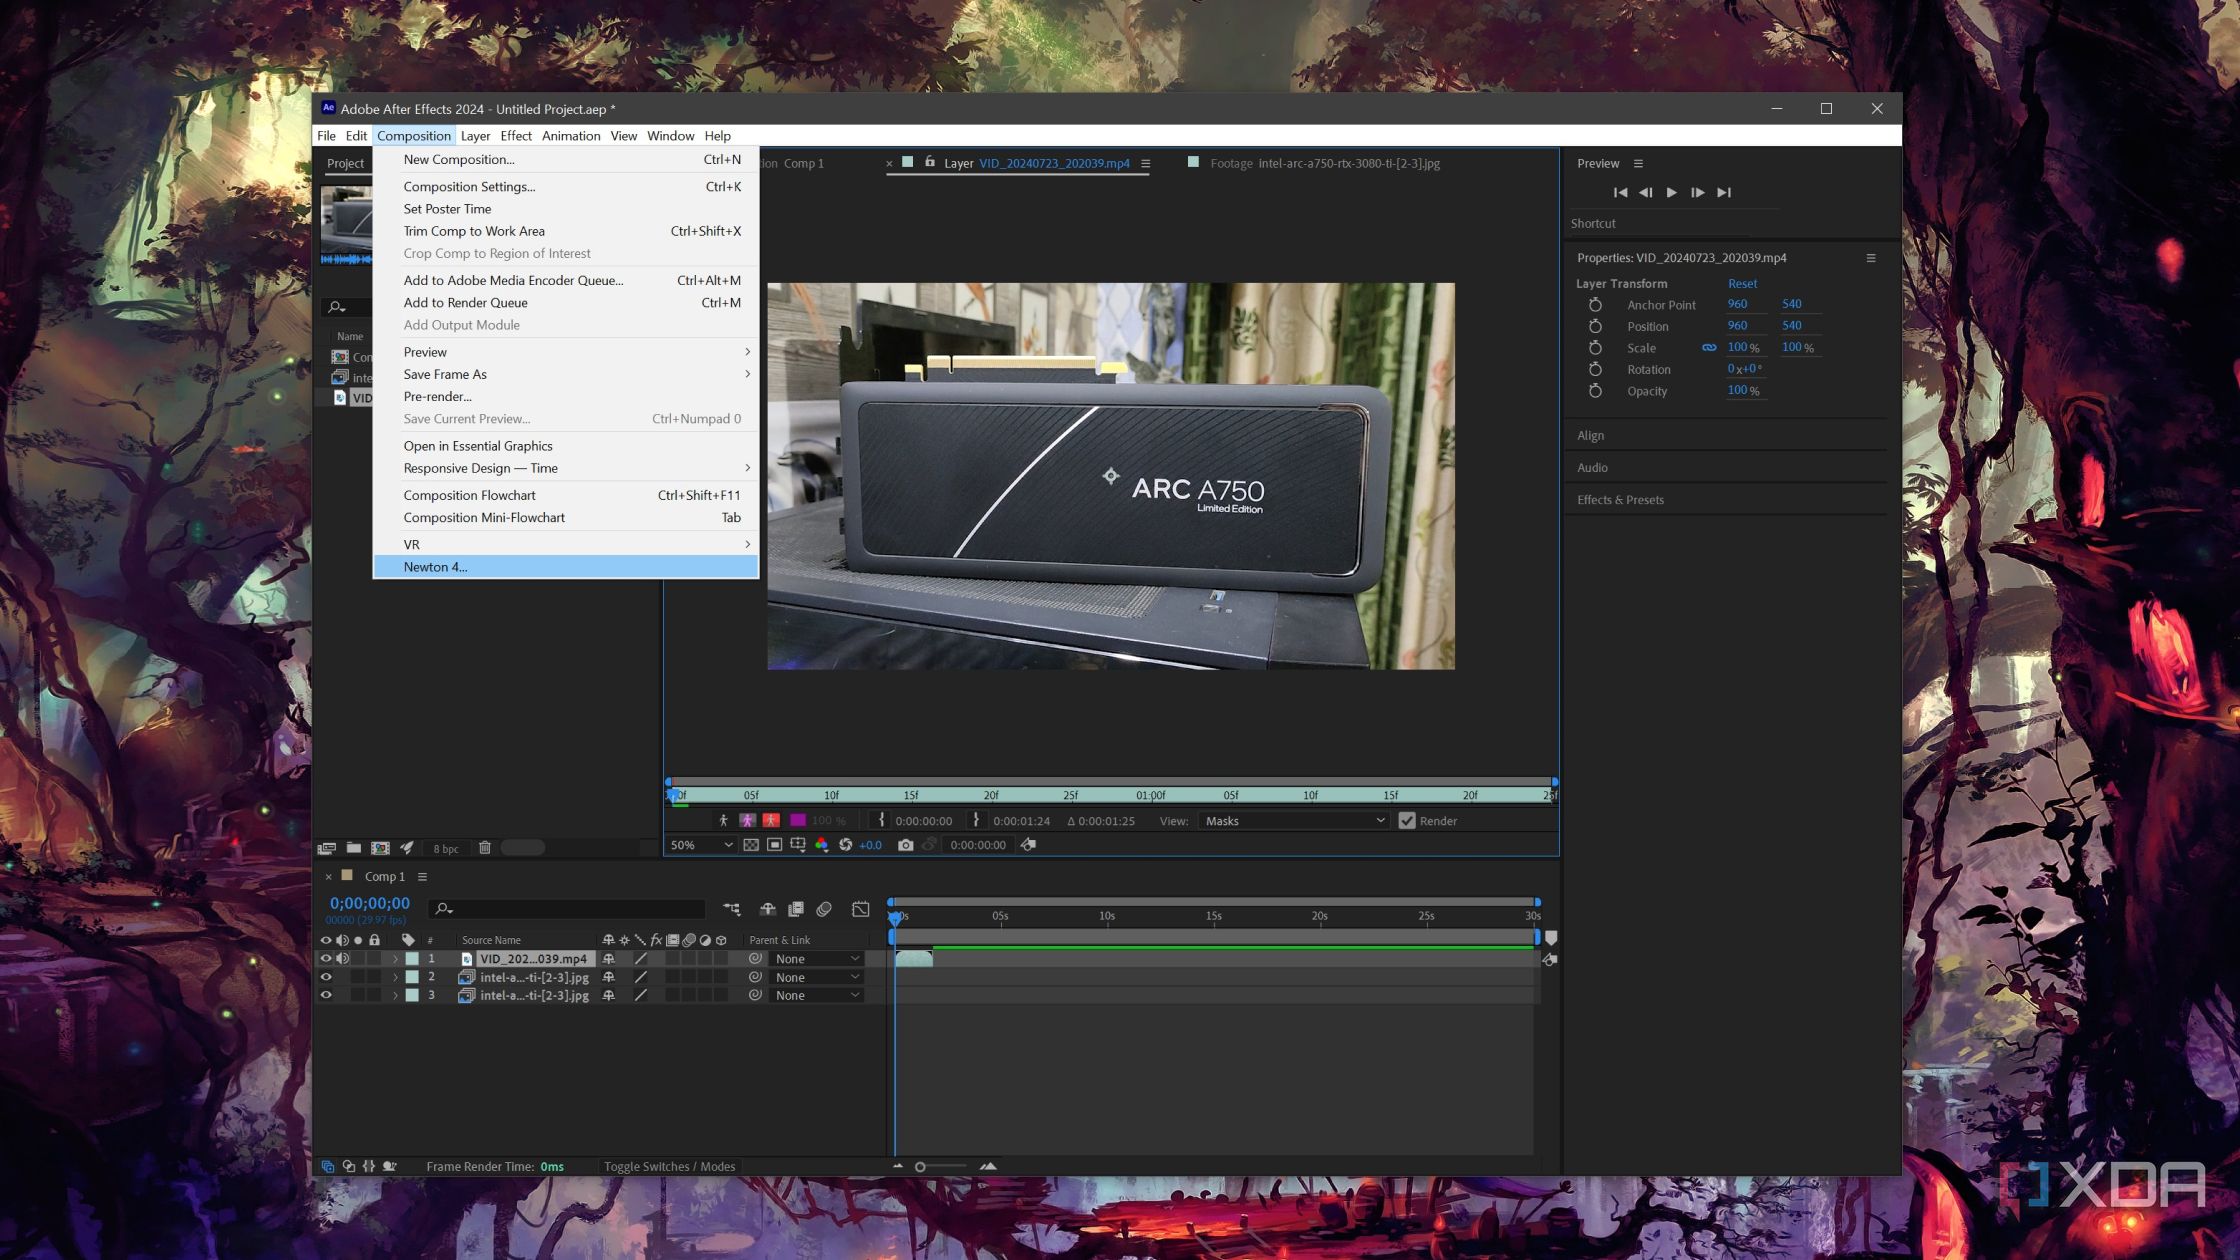Open the Channel and Color Management icon

[x=822, y=845]
